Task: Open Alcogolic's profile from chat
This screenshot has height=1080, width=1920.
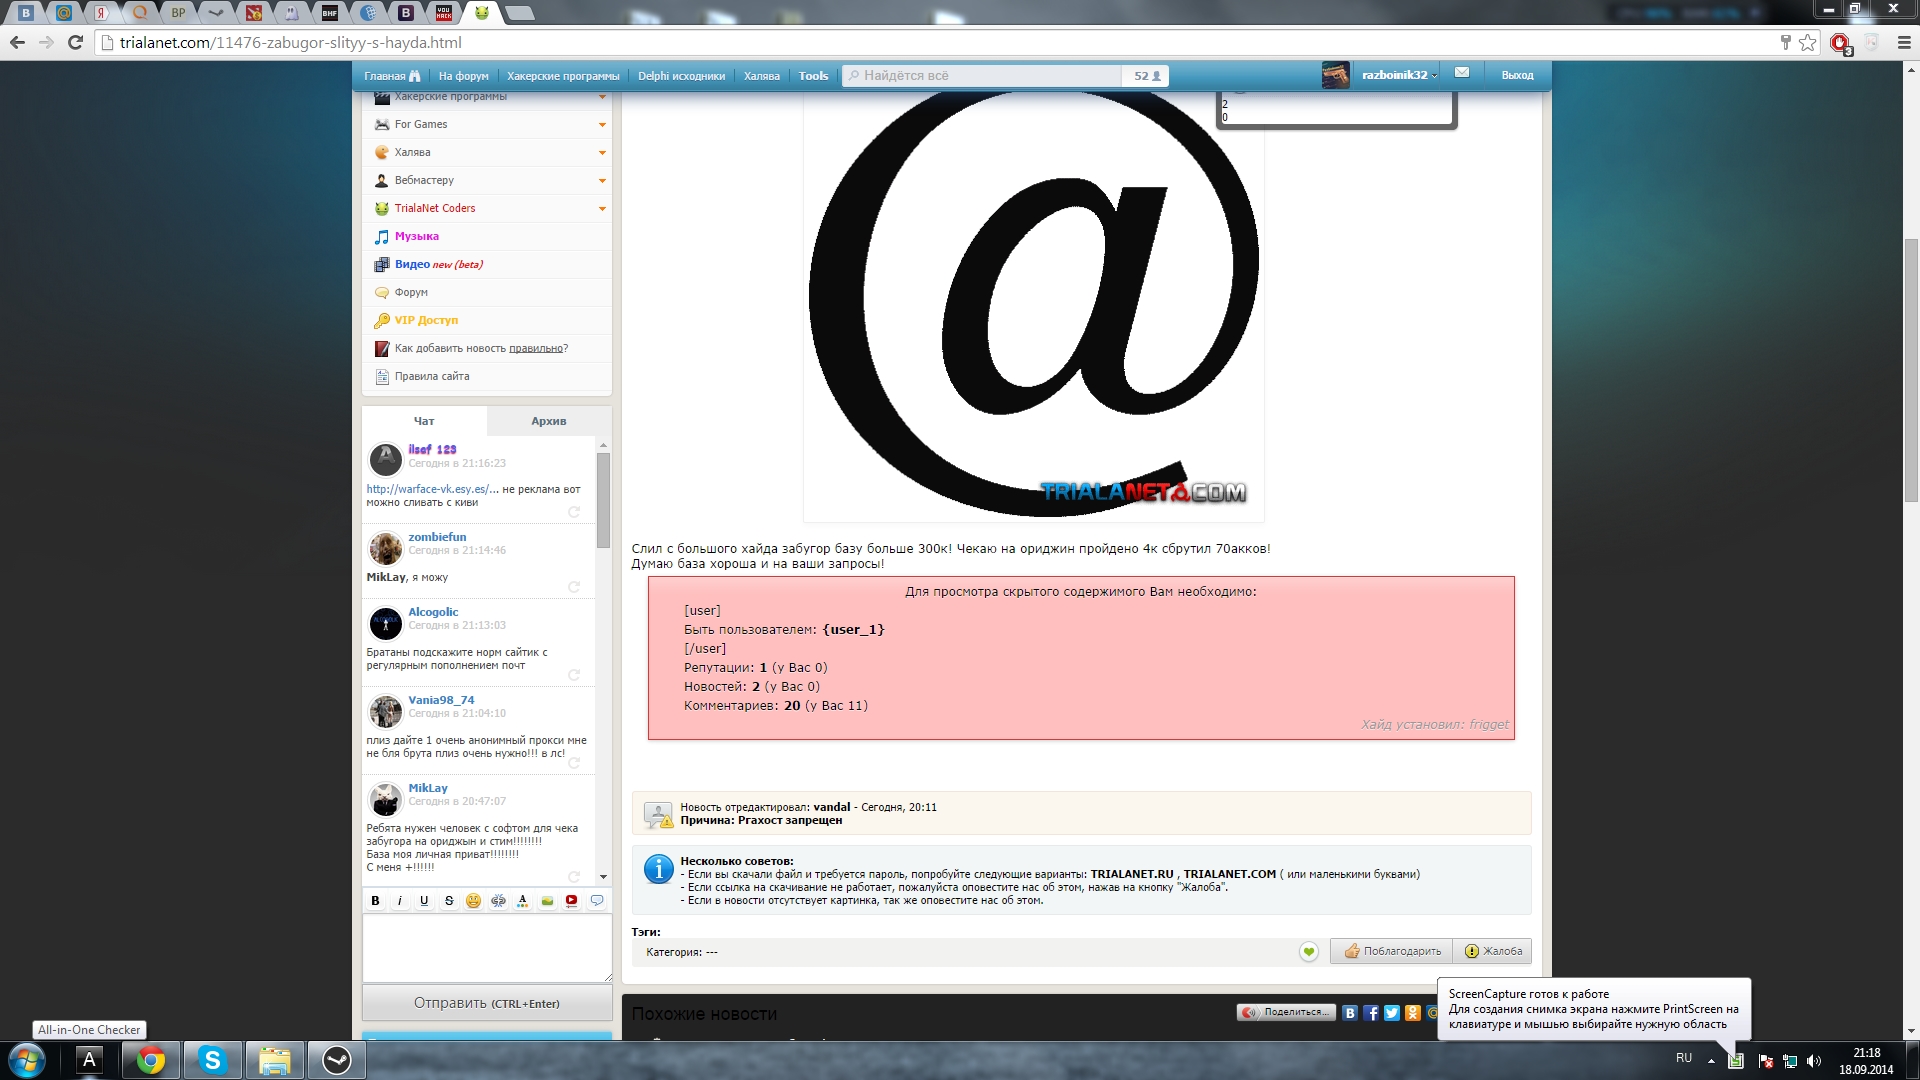Action: click(x=433, y=612)
